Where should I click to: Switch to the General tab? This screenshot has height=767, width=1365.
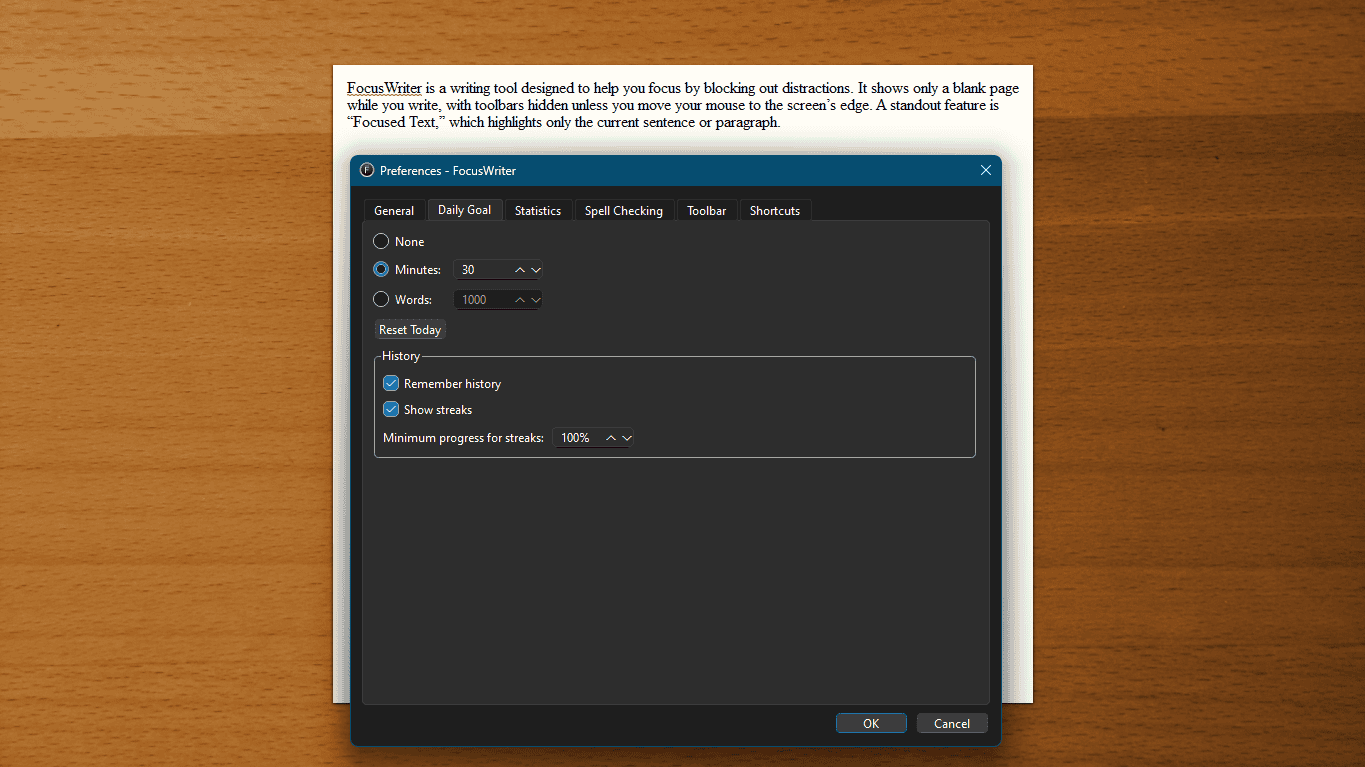[x=394, y=211]
